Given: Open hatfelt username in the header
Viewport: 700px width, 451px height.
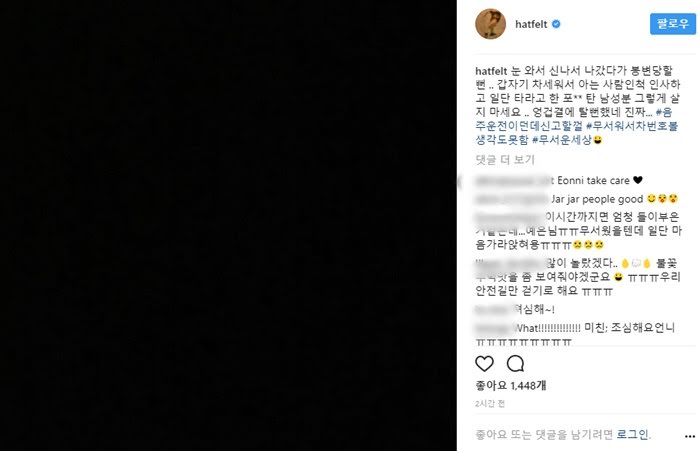Looking at the screenshot, I should pyautogui.click(x=531, y=24).
